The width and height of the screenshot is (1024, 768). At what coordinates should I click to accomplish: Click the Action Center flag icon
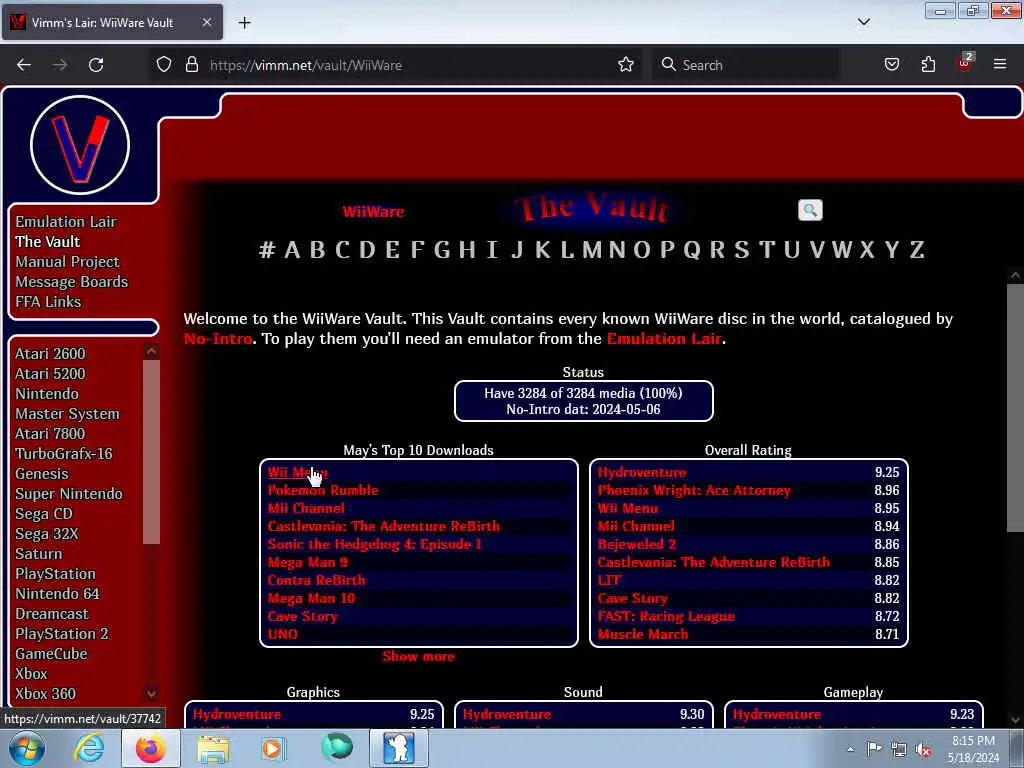(874, 749)
